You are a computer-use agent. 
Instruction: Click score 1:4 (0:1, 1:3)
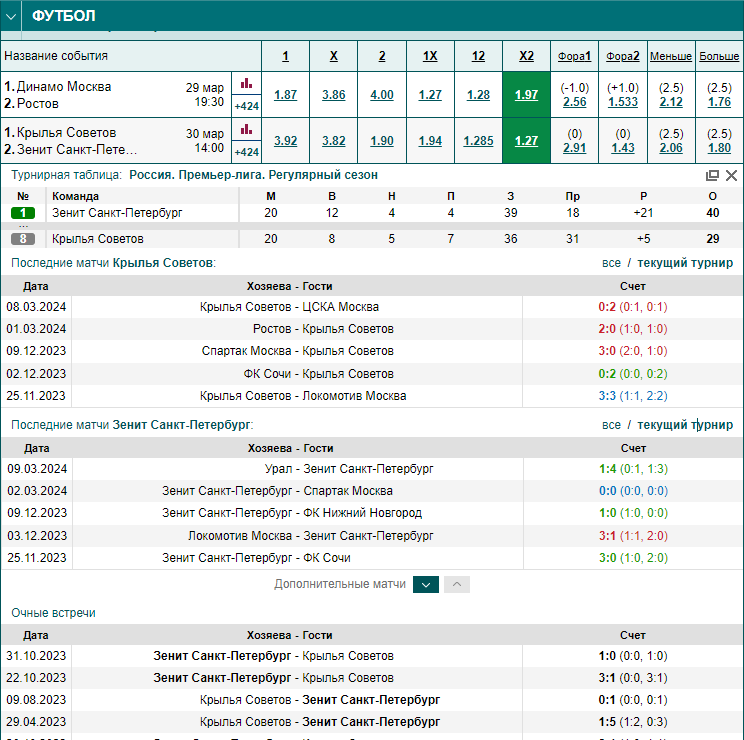click(x=633, y=469)
